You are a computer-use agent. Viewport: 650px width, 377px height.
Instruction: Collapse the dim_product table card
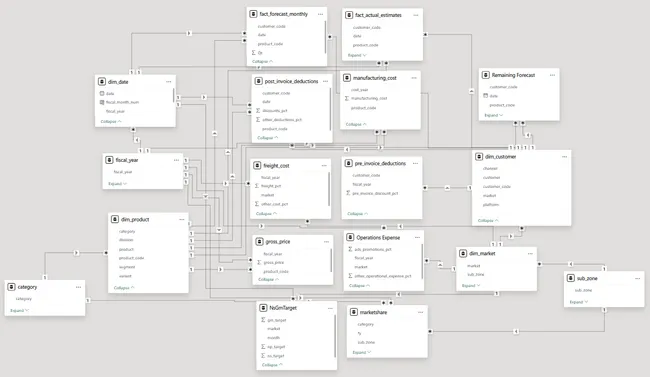point(124,288)
